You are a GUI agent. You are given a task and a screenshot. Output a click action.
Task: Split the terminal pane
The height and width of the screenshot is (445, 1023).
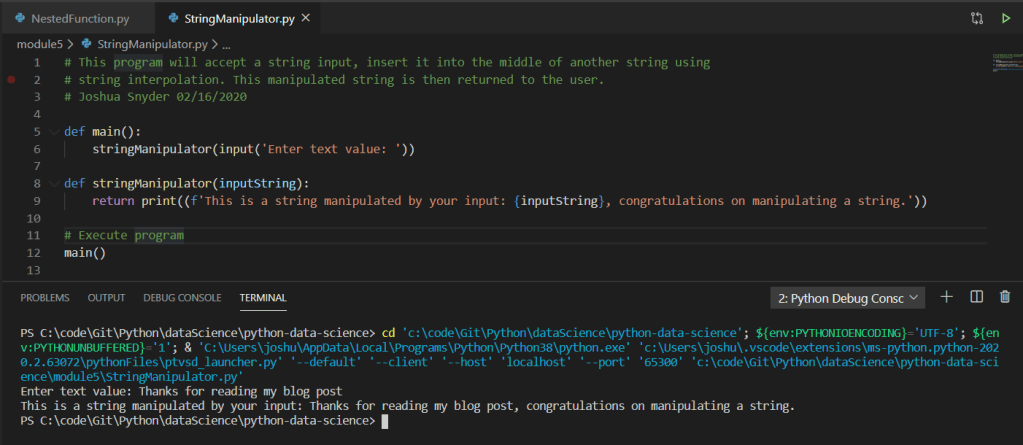[977, 297]
